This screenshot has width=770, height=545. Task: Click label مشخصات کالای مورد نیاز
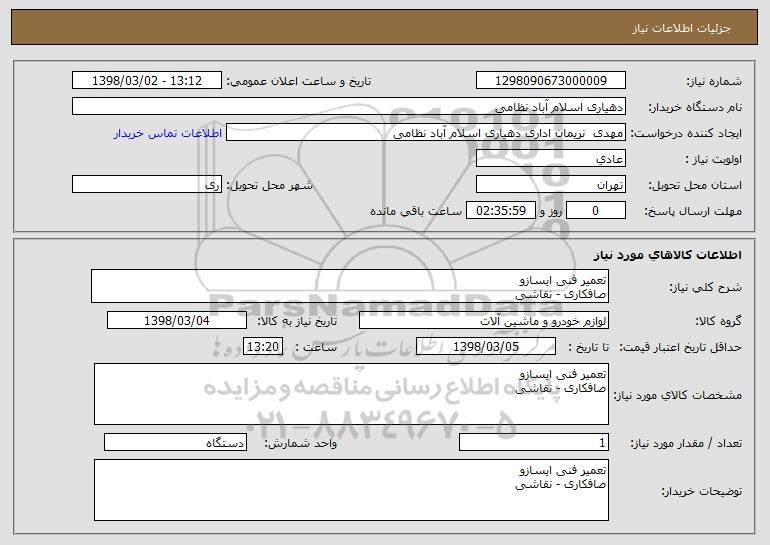pos(678,395)
